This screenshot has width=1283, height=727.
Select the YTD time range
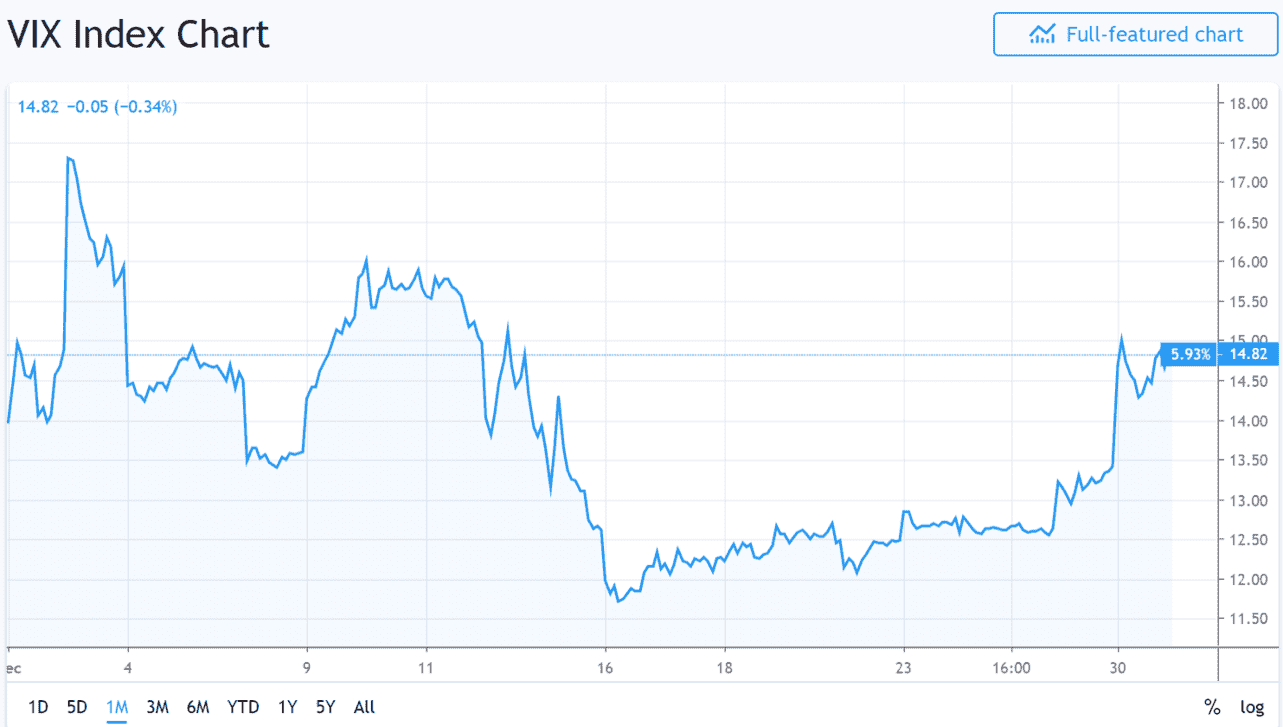243,707
